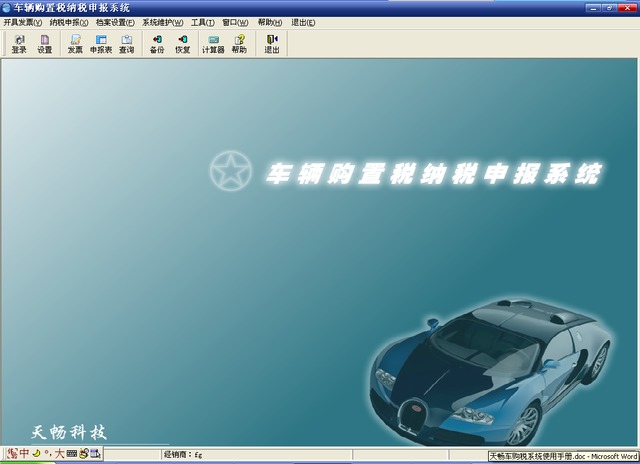Click the IME user face icon
The width and height of the screenshot is (640, 464).
[84, 453]
